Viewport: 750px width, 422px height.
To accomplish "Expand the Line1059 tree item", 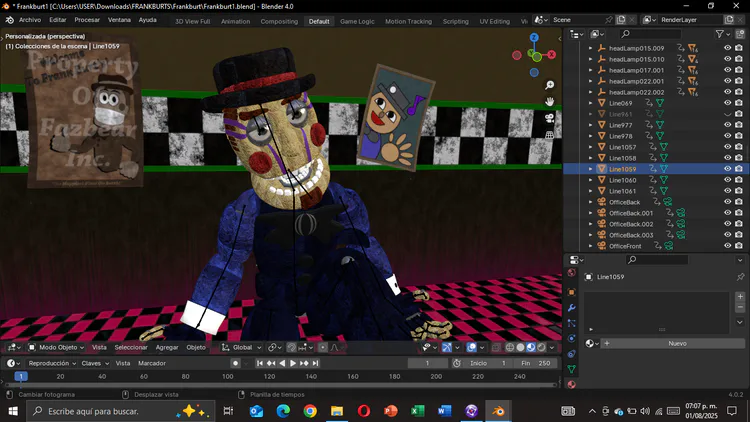I will click(590, 169).
